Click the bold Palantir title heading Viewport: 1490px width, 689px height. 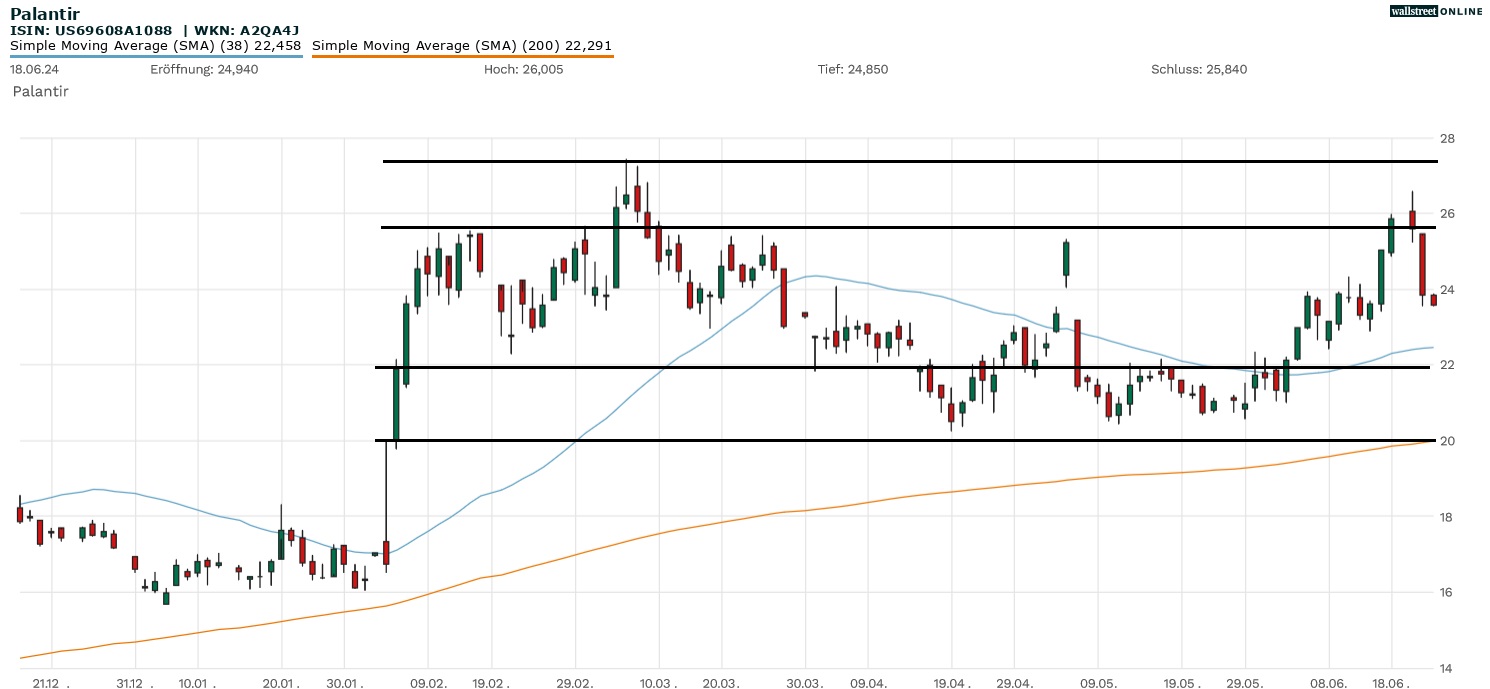click(x=45, y=14)
